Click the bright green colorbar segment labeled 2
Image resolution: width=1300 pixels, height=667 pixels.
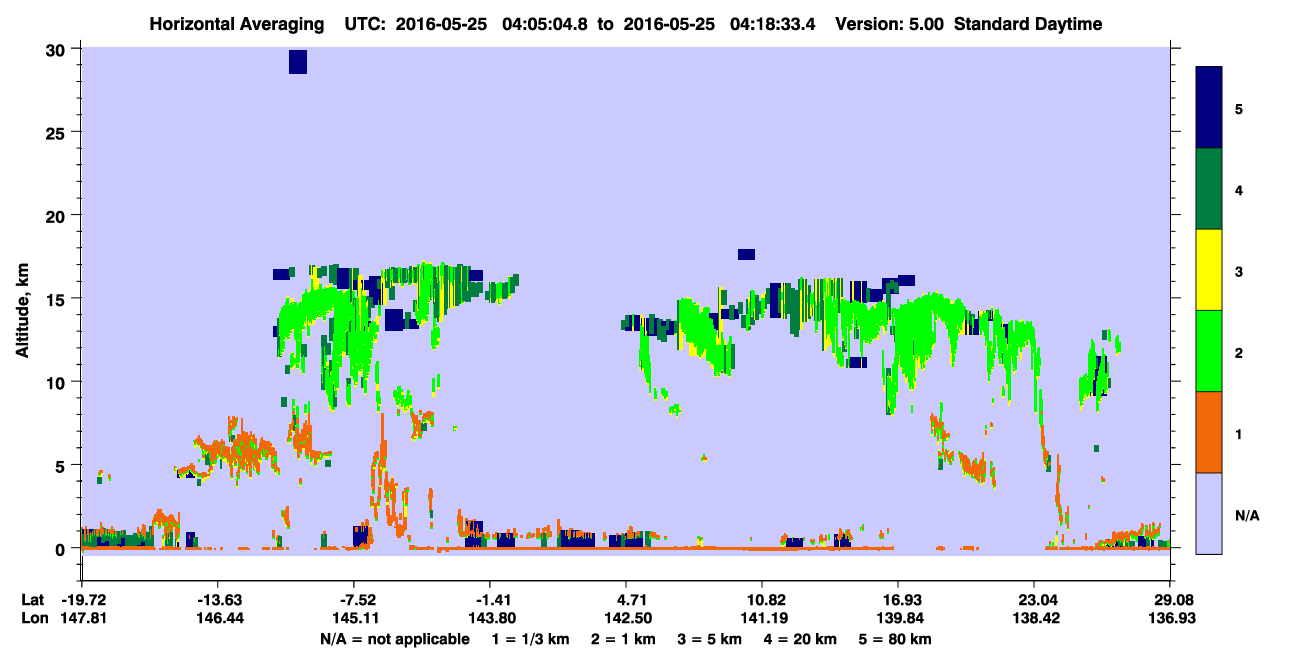click(1209, 351)
